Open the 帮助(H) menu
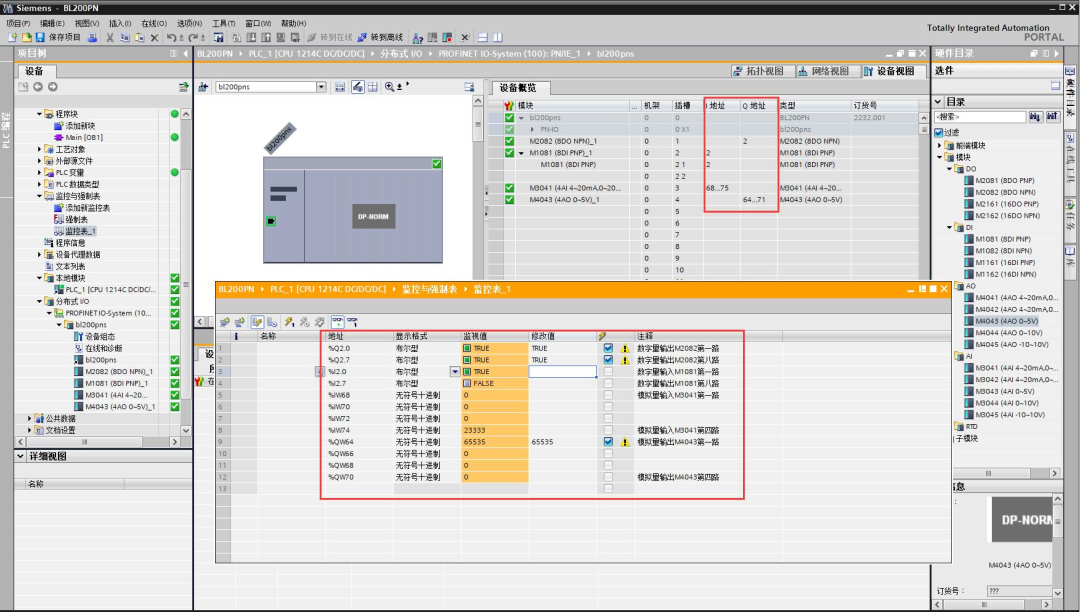The image size is (1080, 612). [293, 23]
